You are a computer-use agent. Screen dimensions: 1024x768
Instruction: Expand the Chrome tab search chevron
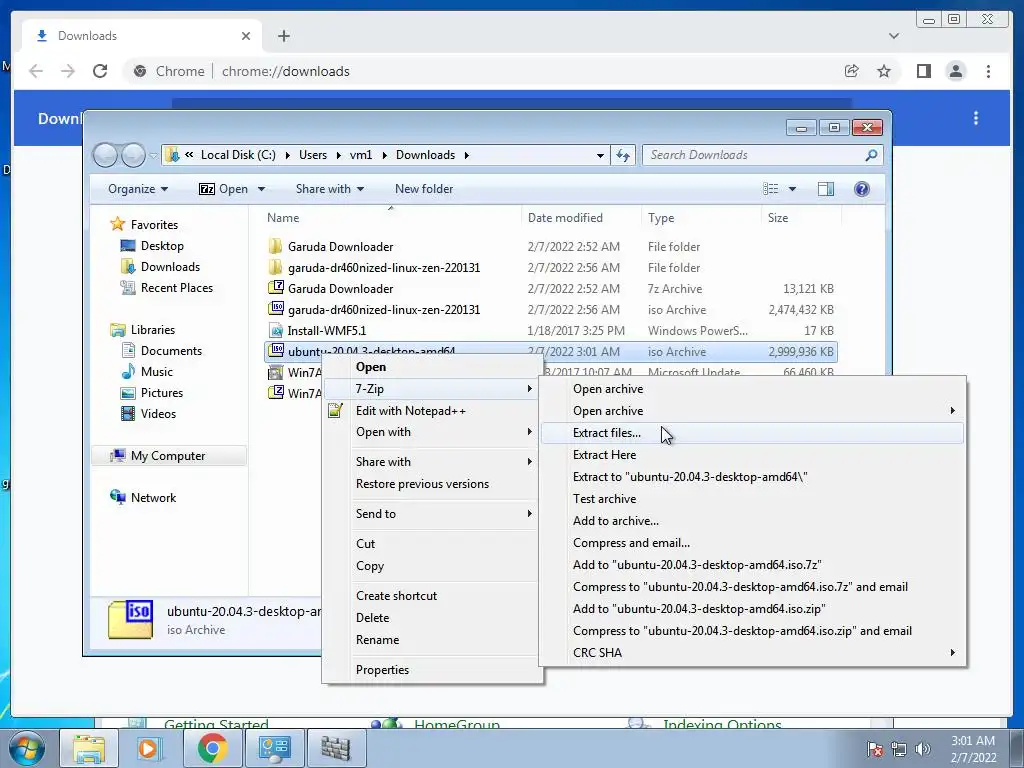pyautogui.click(x=893, y=36)
